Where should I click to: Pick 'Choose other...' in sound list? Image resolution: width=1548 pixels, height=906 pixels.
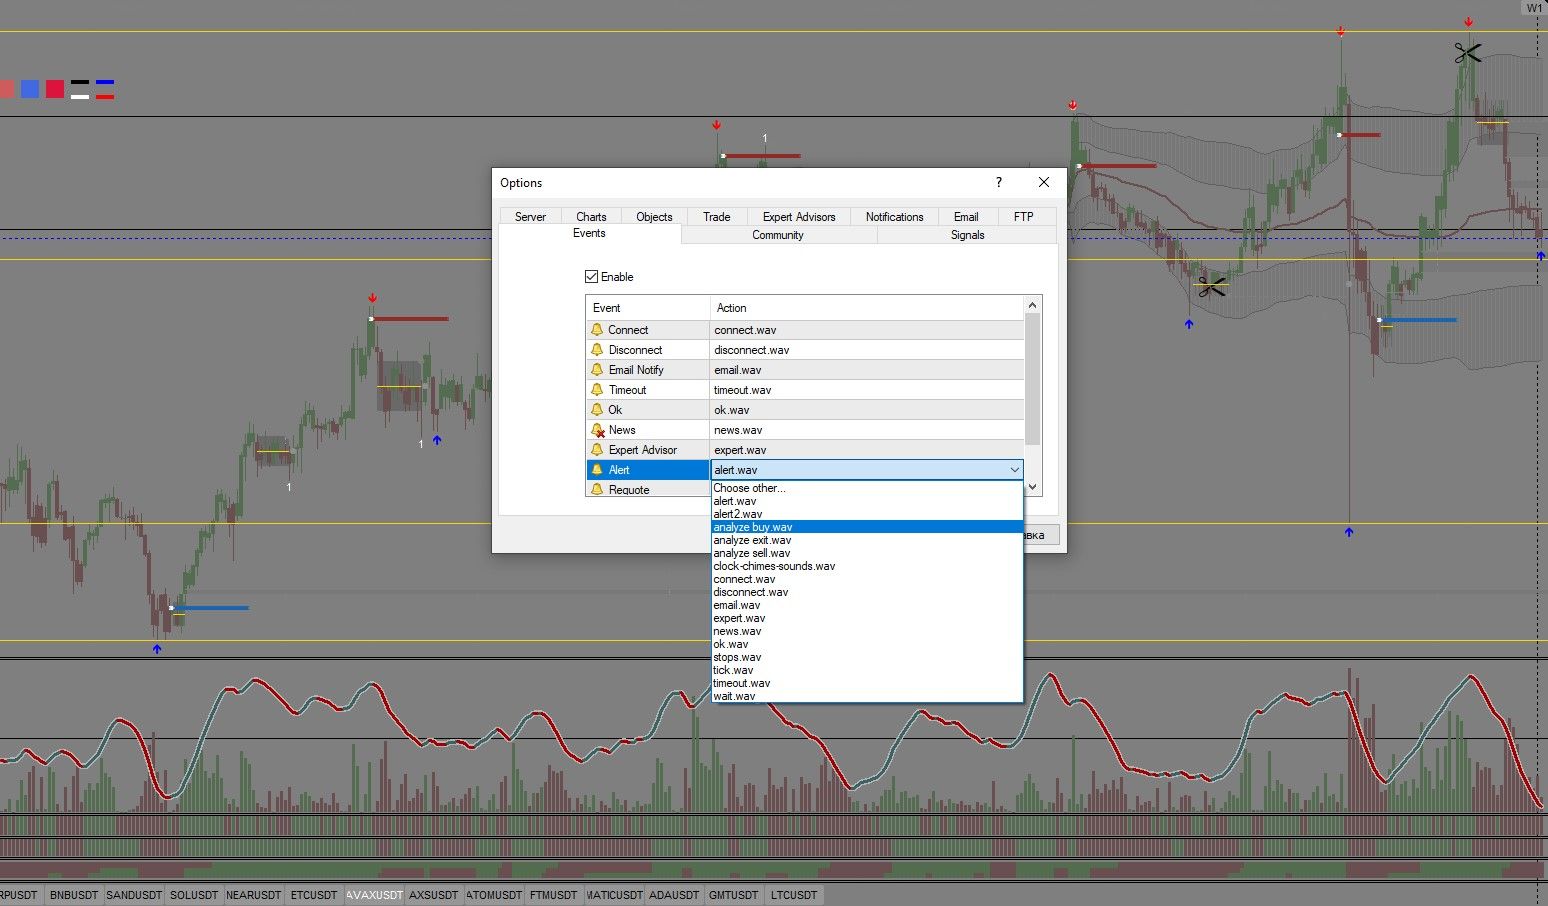pyautogui.click(x=749, y=488)
